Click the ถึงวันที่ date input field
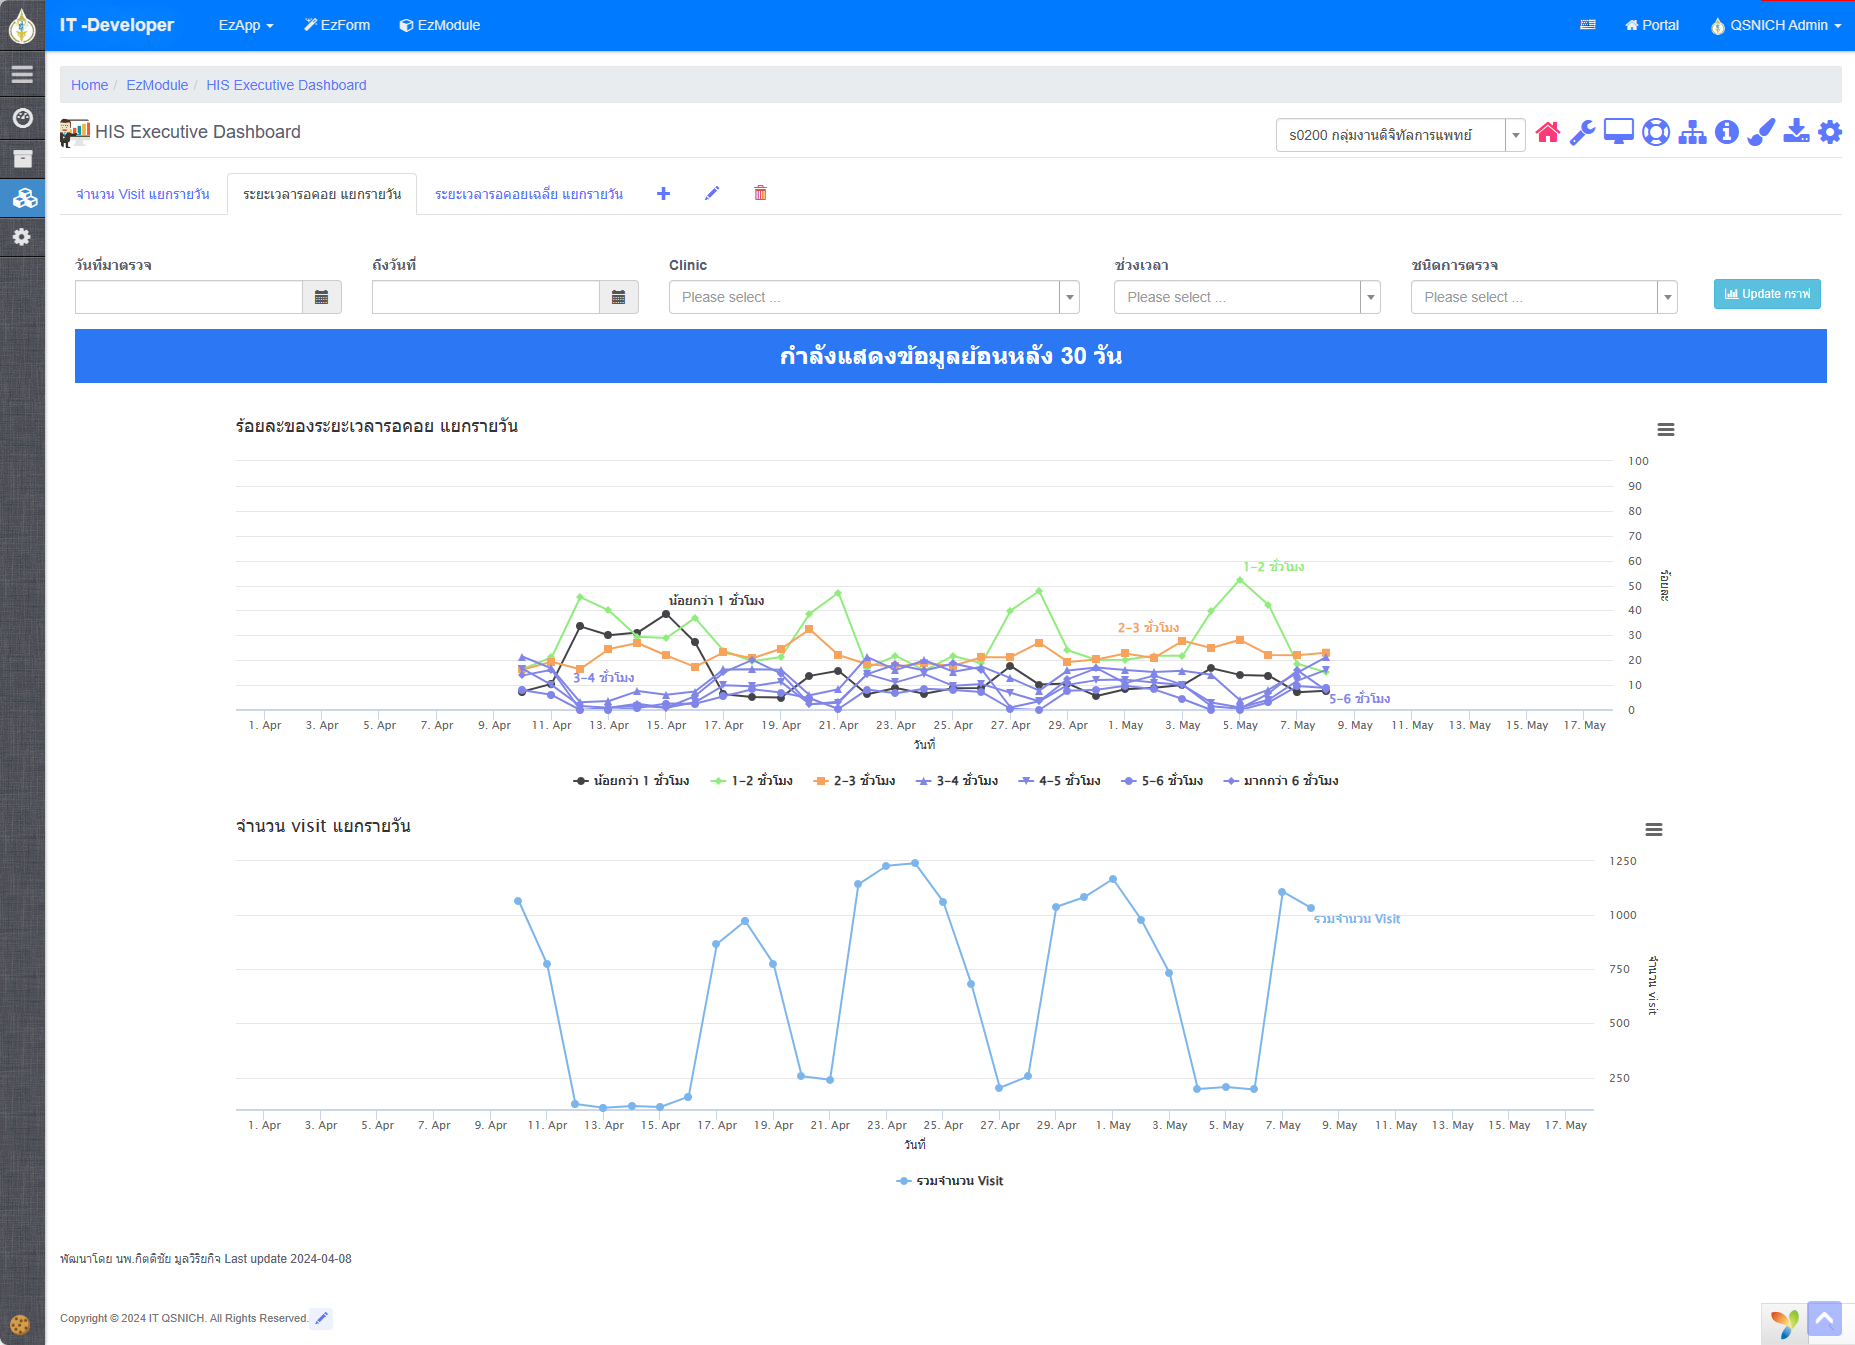The image size is (1855, 1345). coord(486,298)
